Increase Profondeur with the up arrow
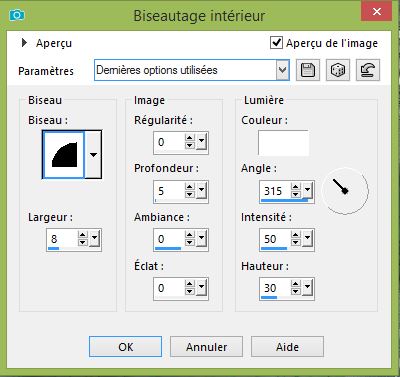Image resolution: width=400 pixels, height=377 pixels. click(x=190, y=187)
